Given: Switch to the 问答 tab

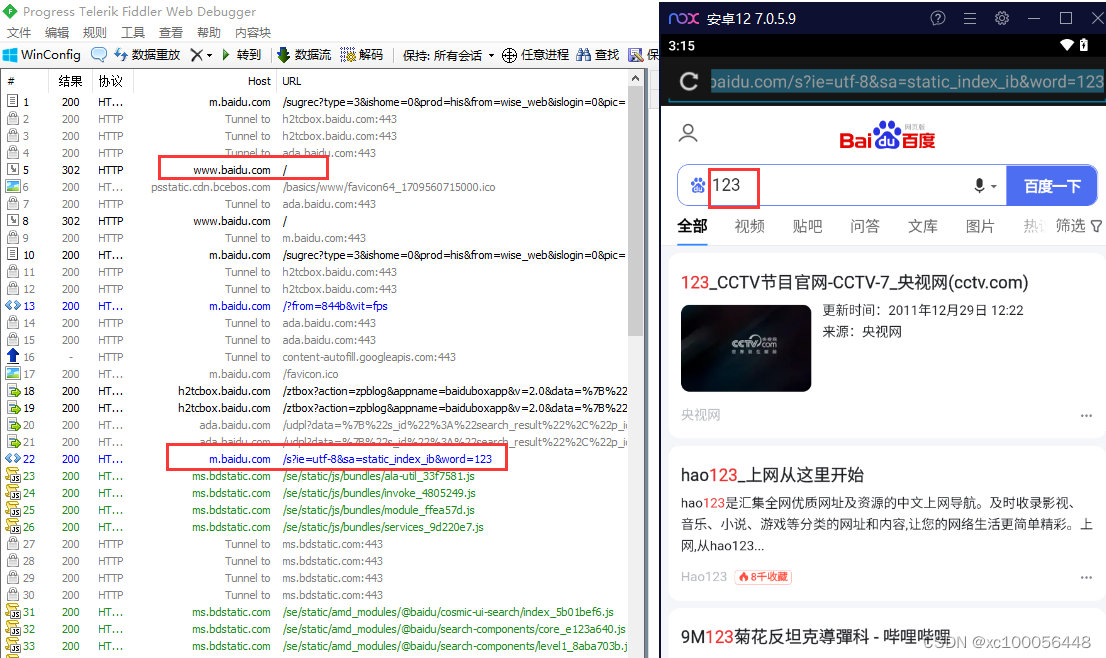Looking at the screenshot, I should [865, 226].
